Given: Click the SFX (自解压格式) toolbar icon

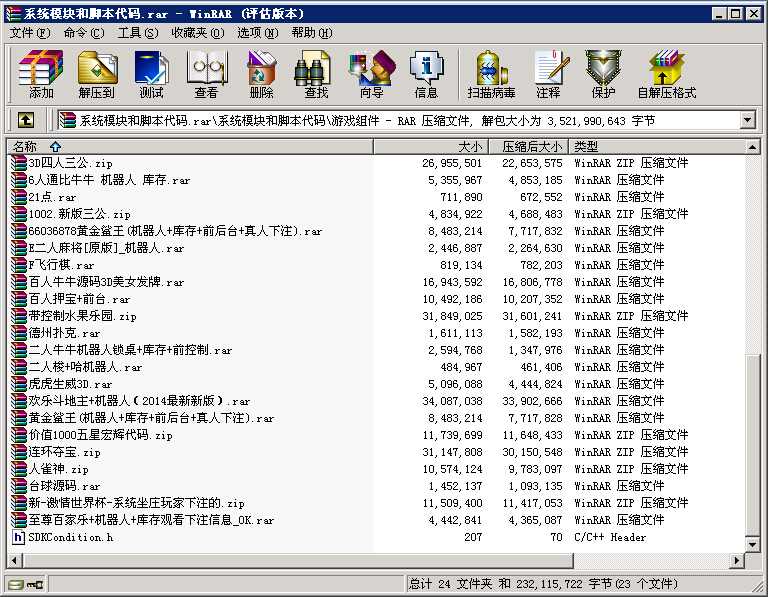Looking at the screenshot, I should [x=666, y=74].
